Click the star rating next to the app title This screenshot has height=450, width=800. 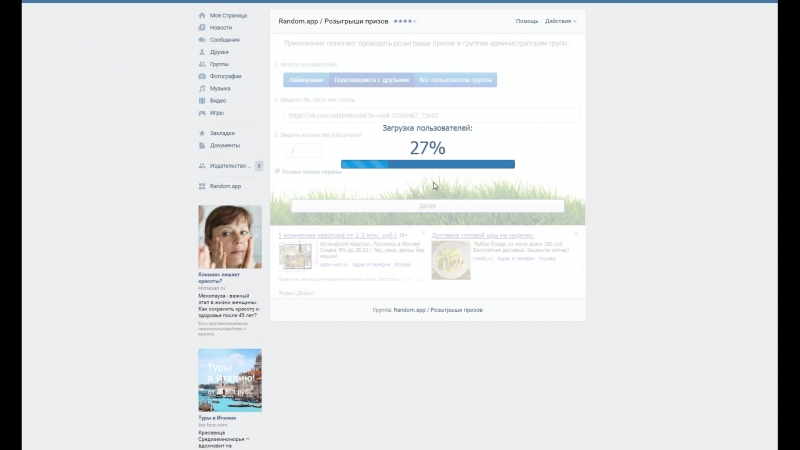[x=405, y=21]
